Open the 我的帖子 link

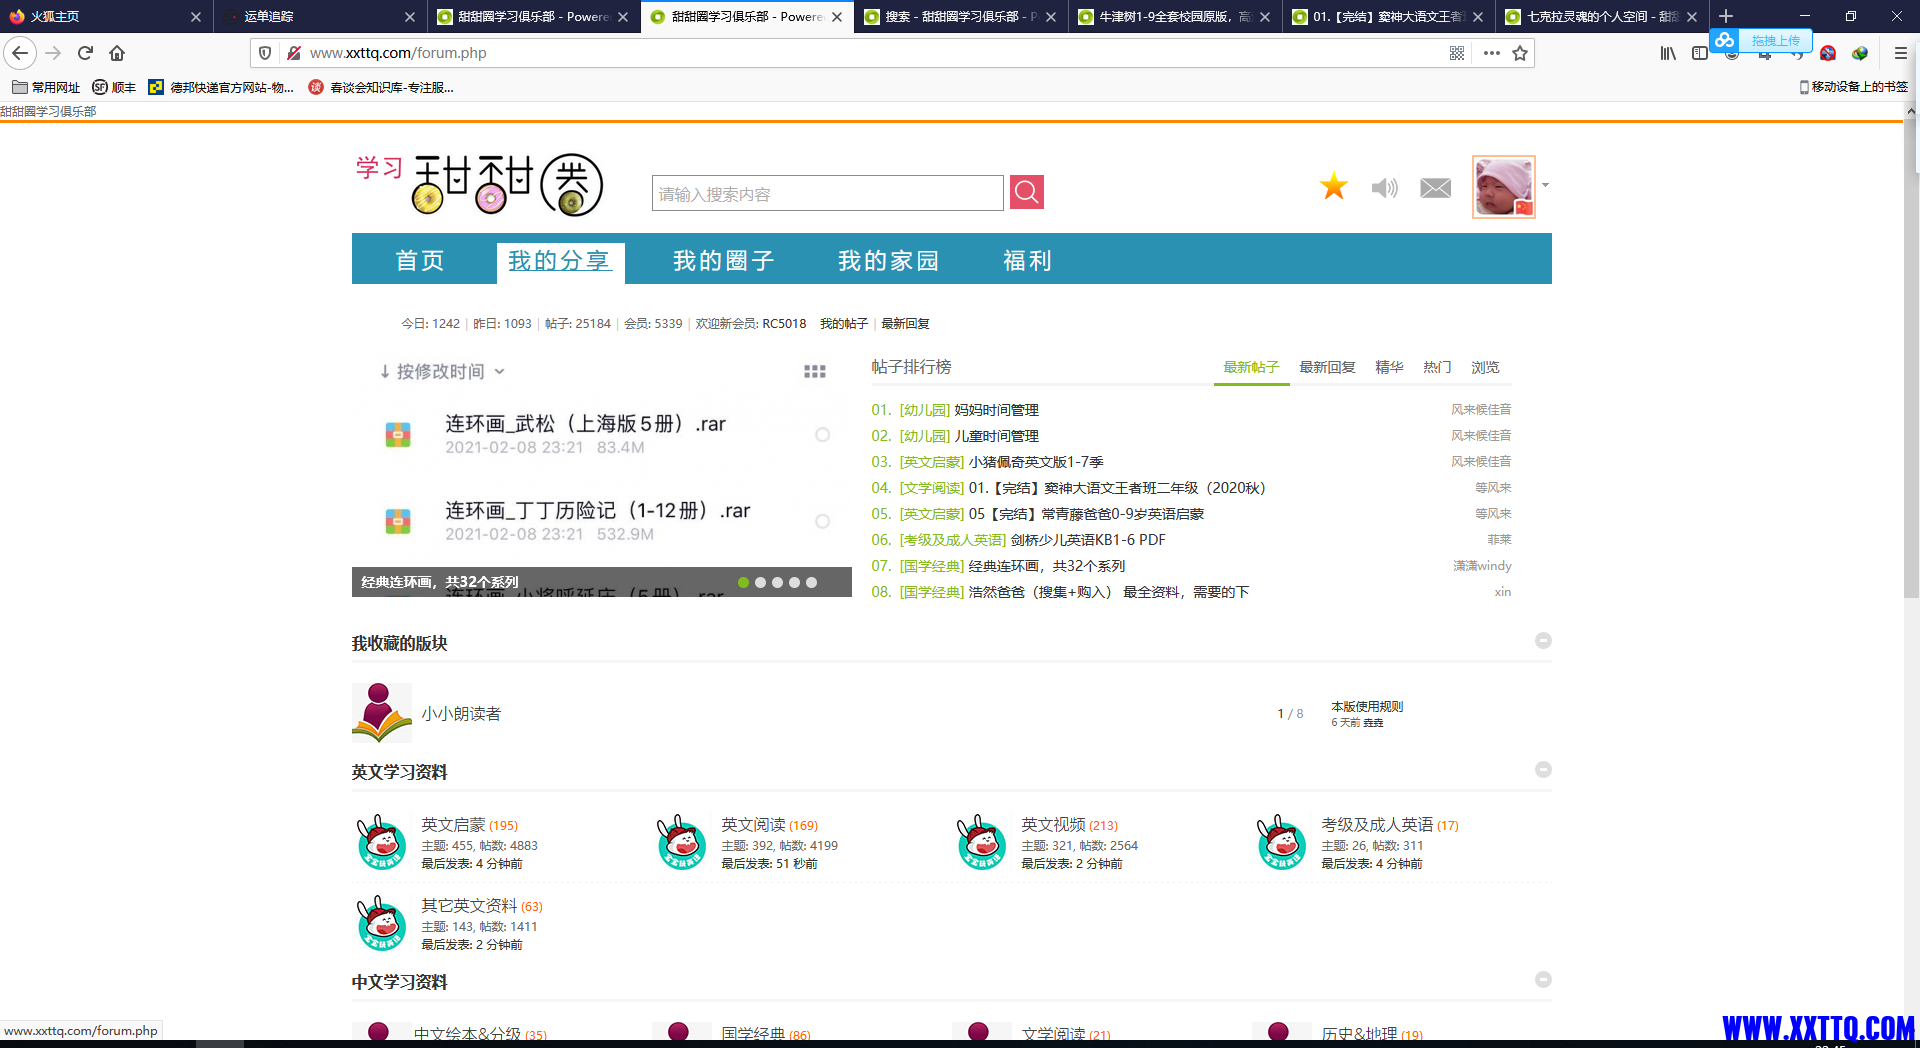[844, 324]
